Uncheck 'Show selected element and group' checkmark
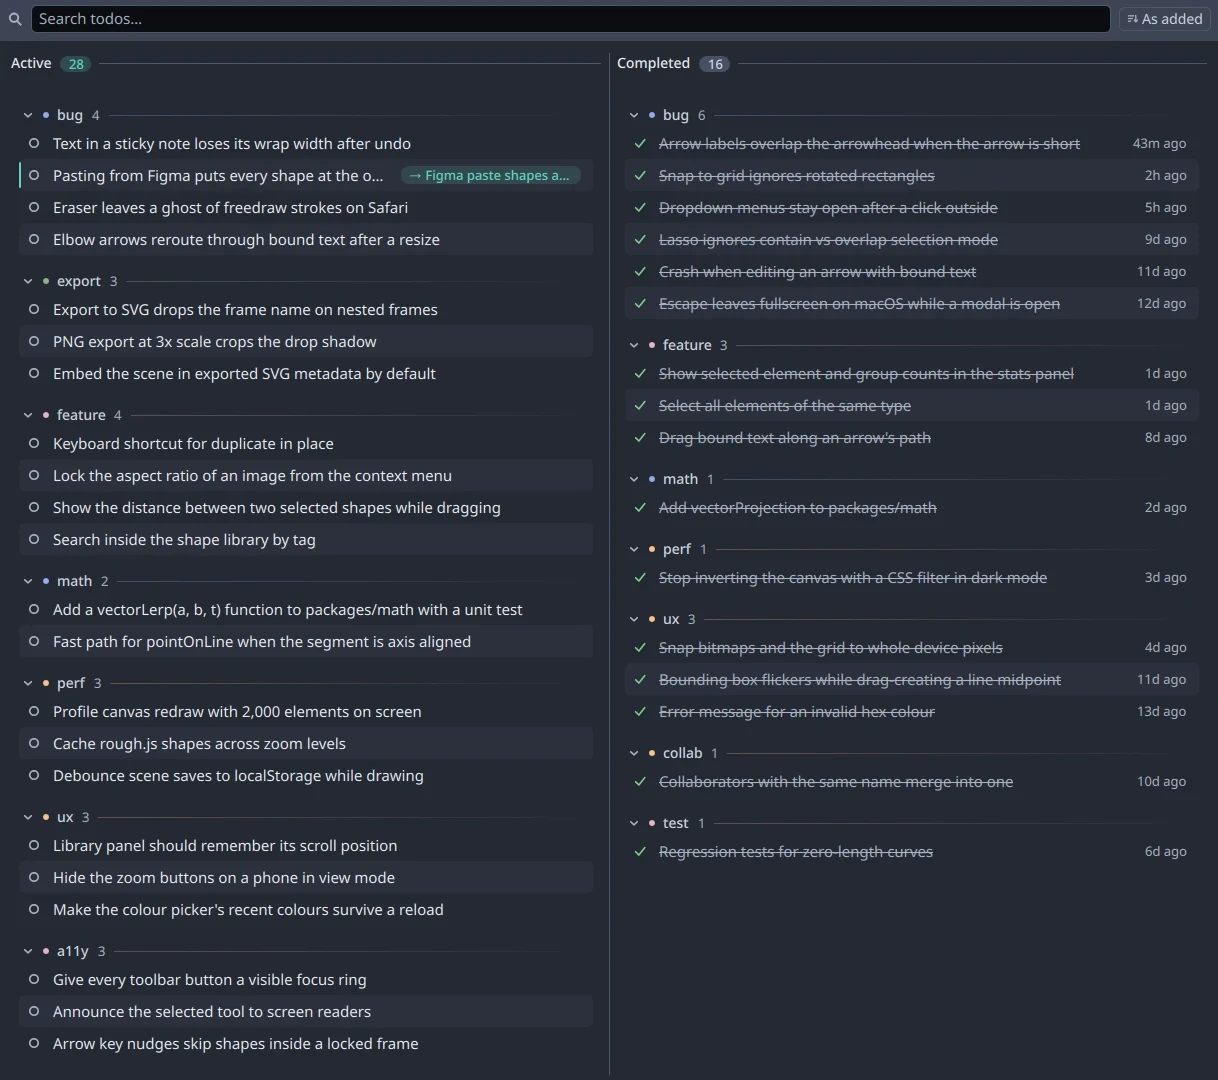 [640, 373]
